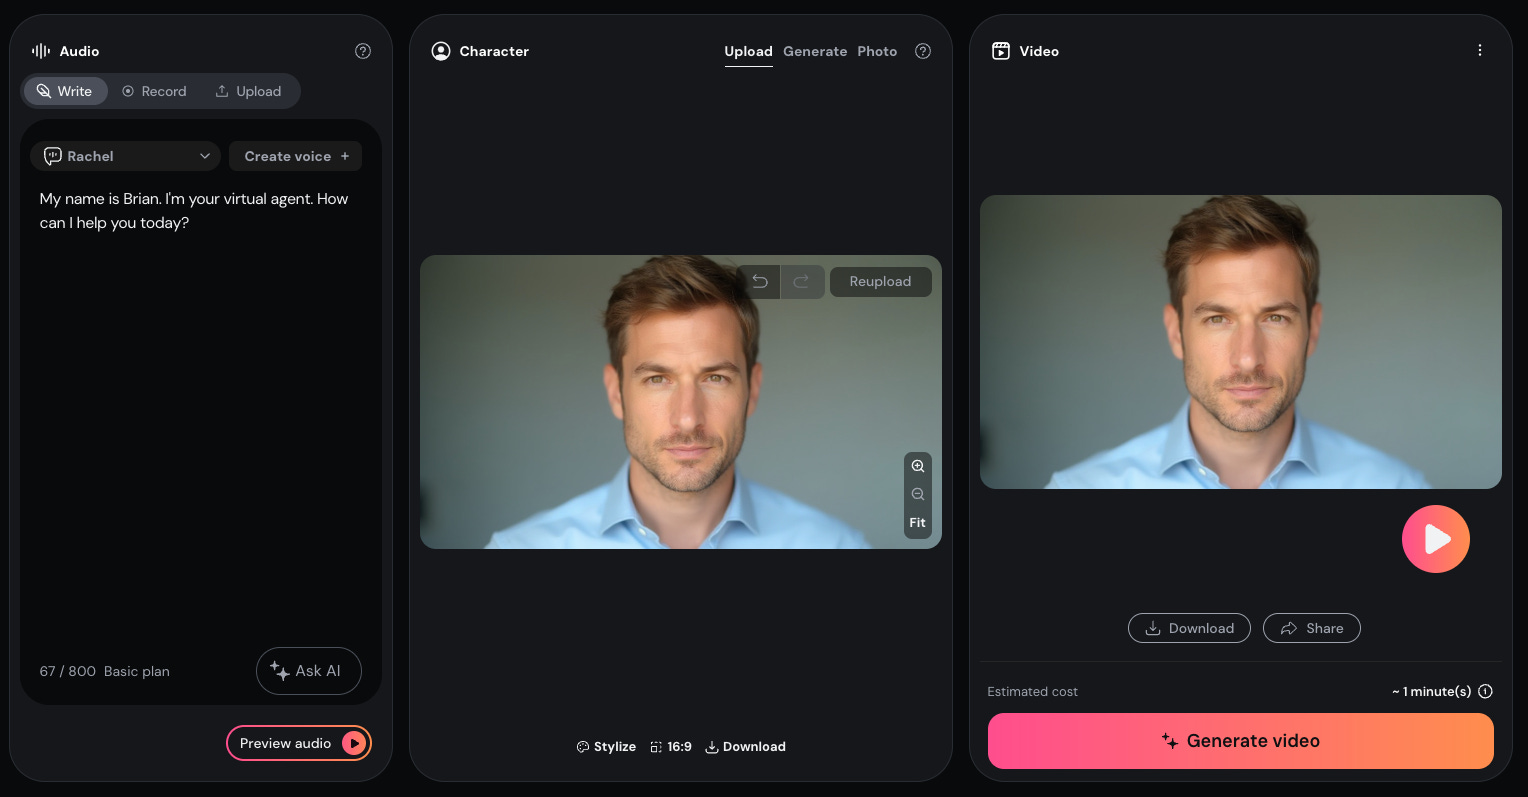Click the Character person icon
Screen dimensions: 1528x797
[441, 51]
